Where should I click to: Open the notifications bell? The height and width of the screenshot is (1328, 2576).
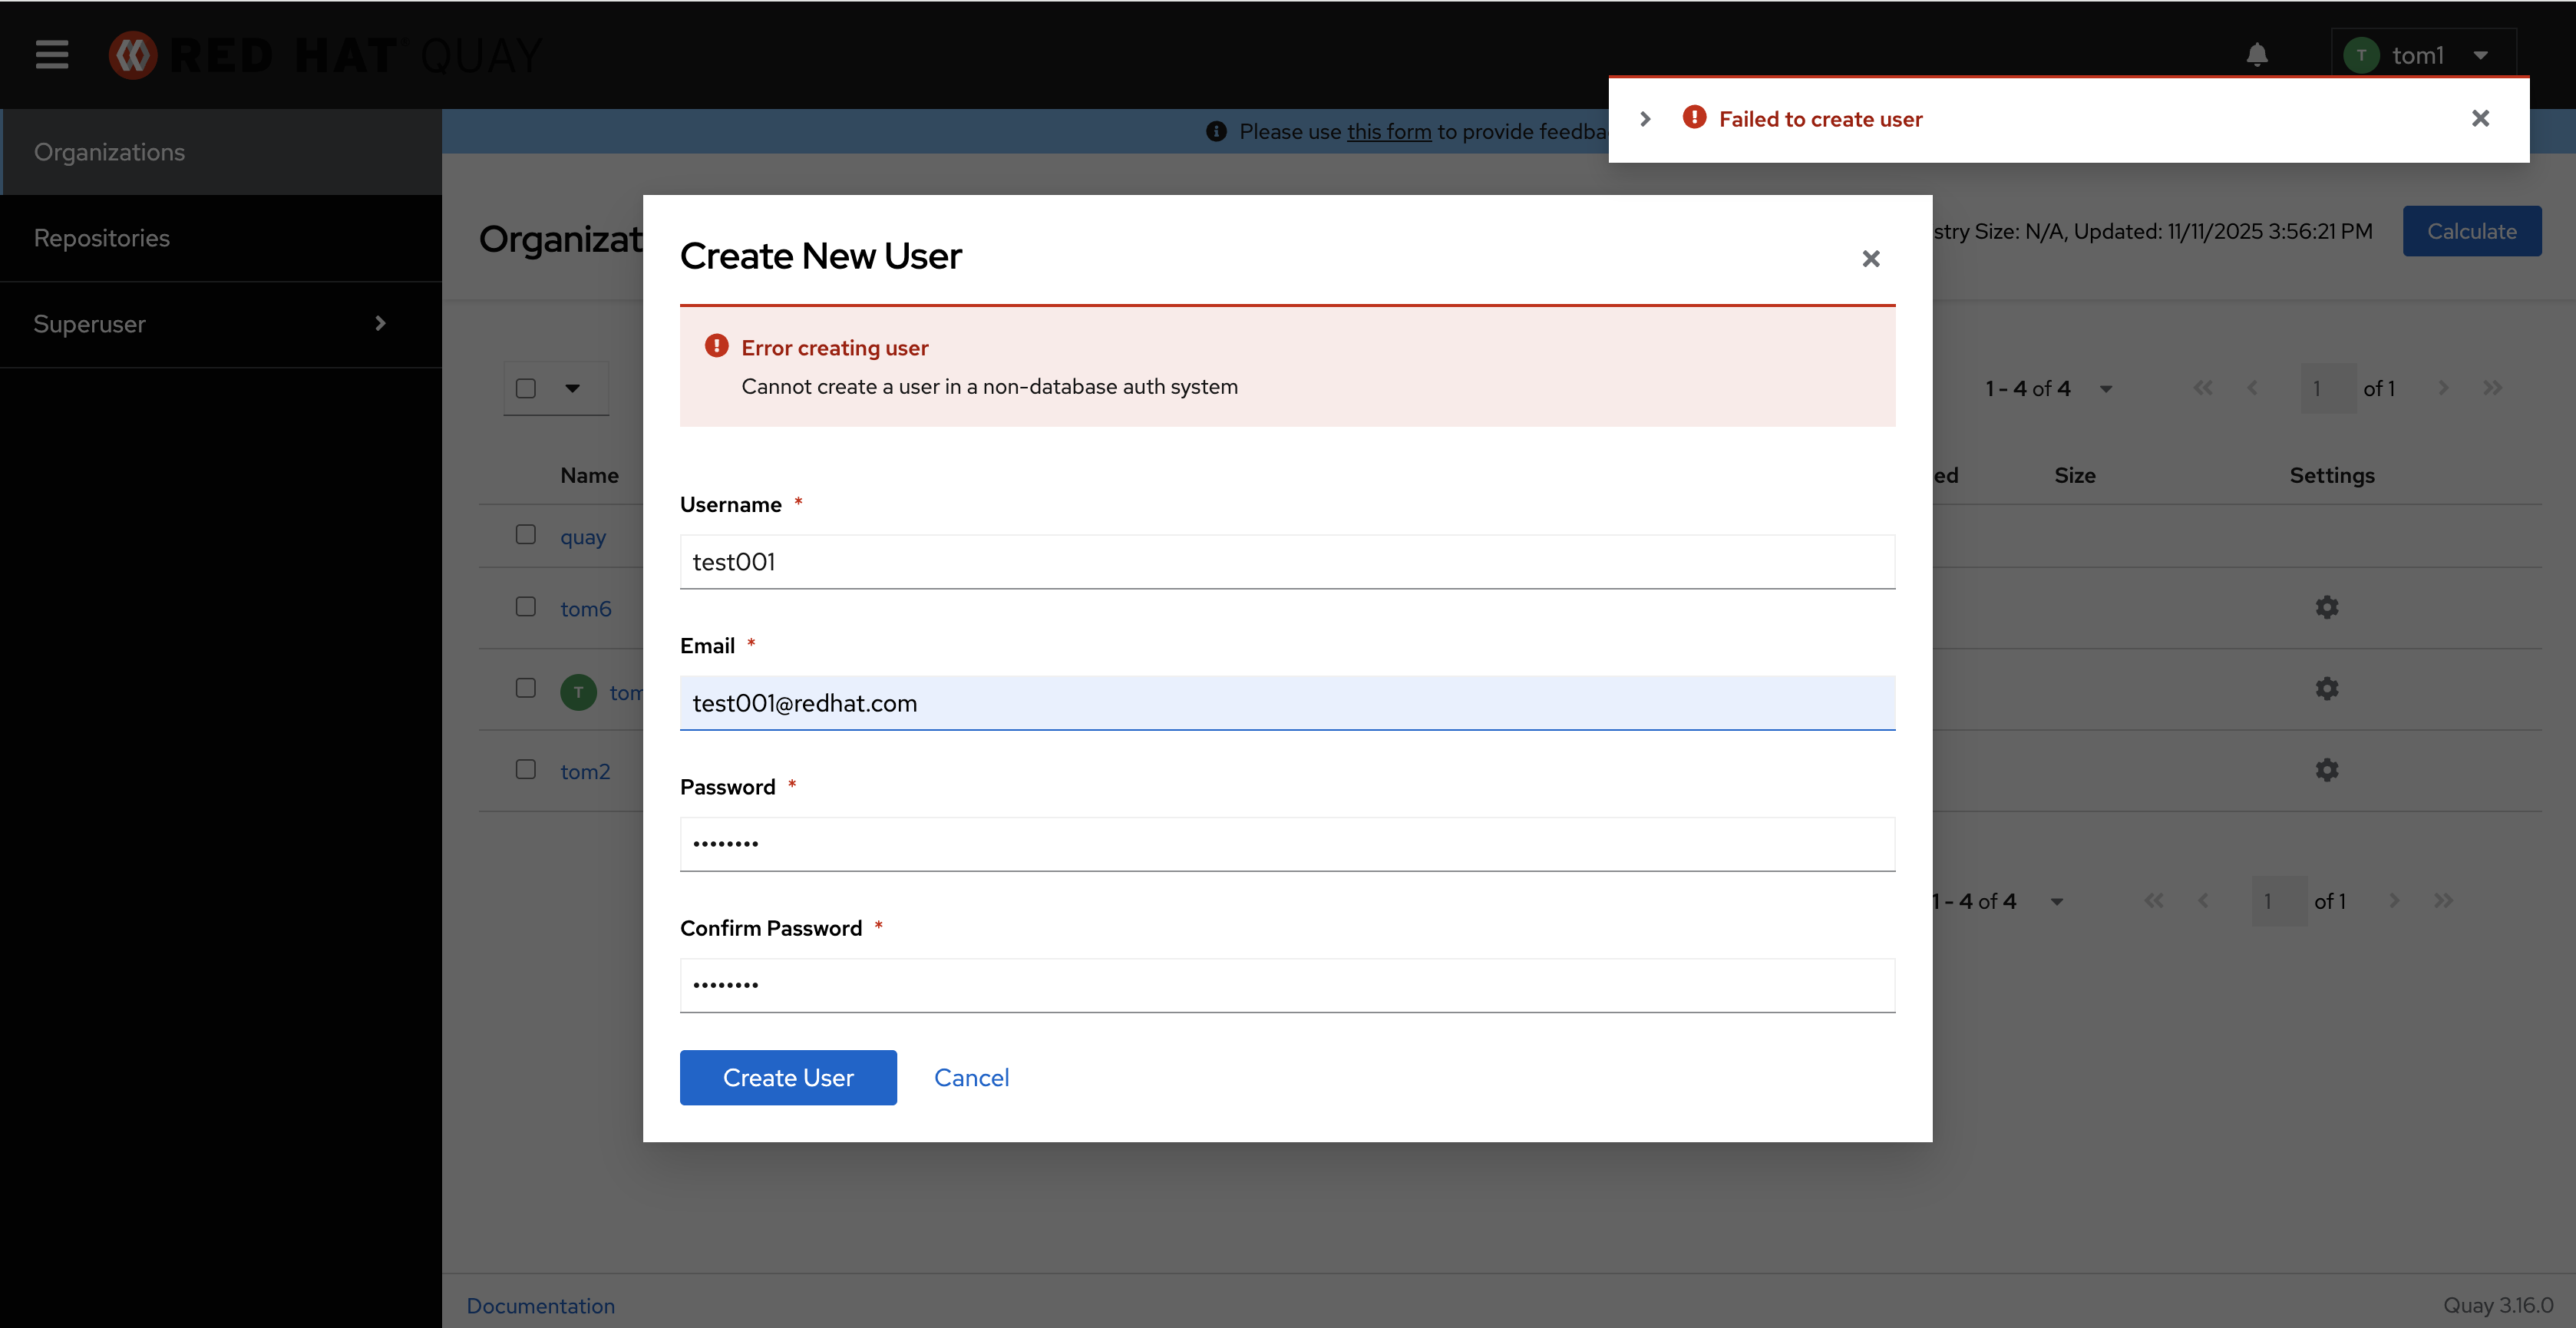2257,54
